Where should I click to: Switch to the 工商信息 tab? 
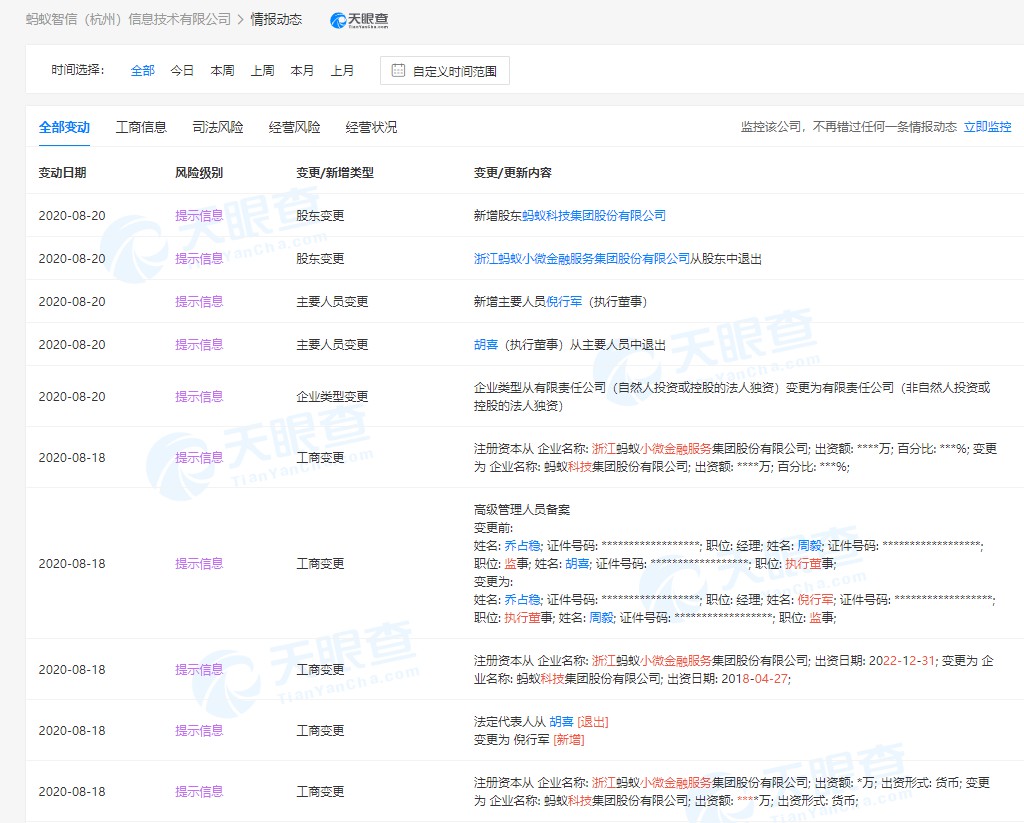tap(141, 127)
